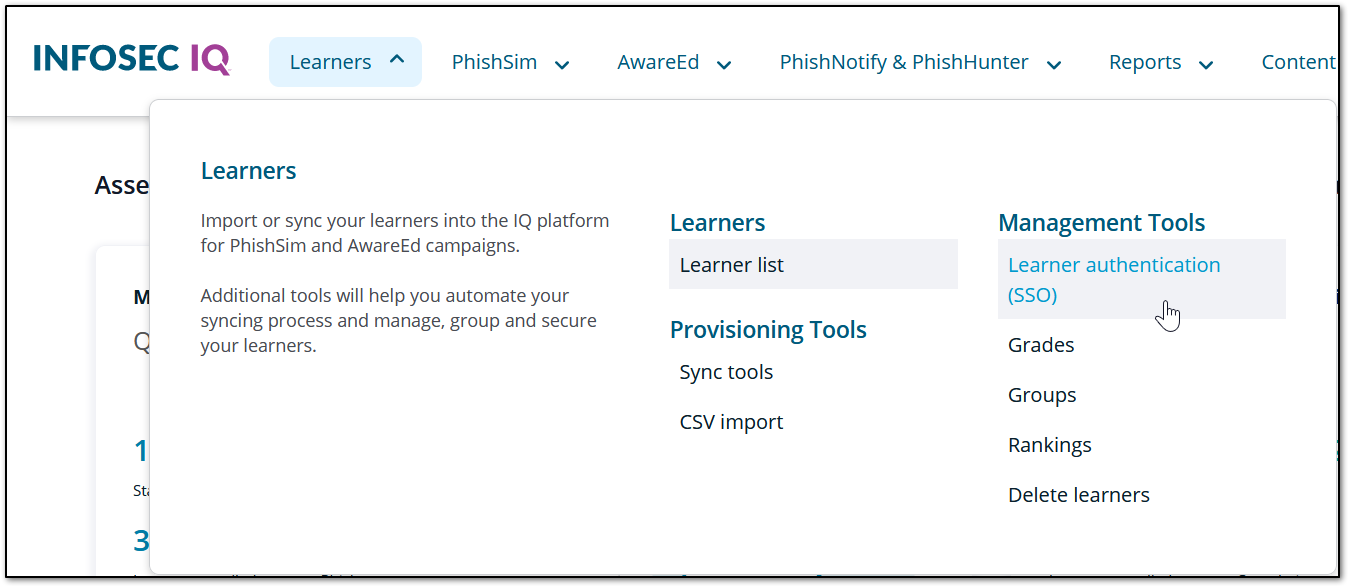View the Grades page
The image size is (1349, 587).
pyautogui.click(x=1040, y=344)
